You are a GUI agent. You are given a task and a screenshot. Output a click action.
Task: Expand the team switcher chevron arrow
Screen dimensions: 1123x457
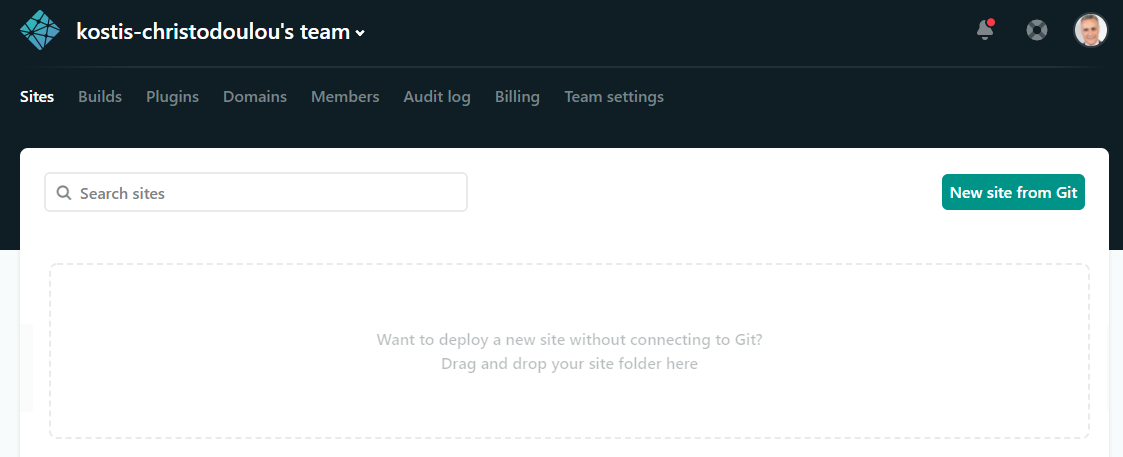pyautogui.click(x=360, y=33)
